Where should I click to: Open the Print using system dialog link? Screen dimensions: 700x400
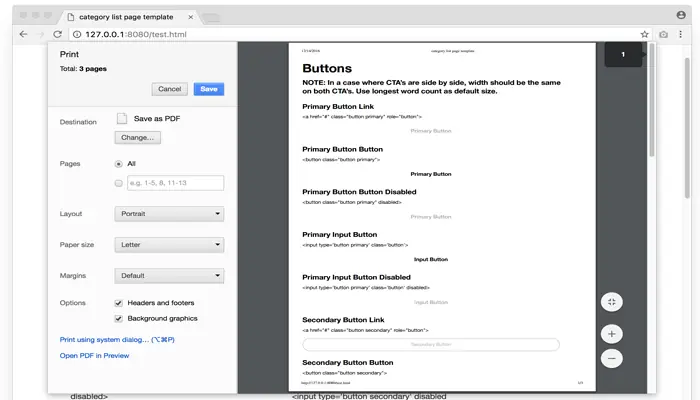tap(117, 340)
